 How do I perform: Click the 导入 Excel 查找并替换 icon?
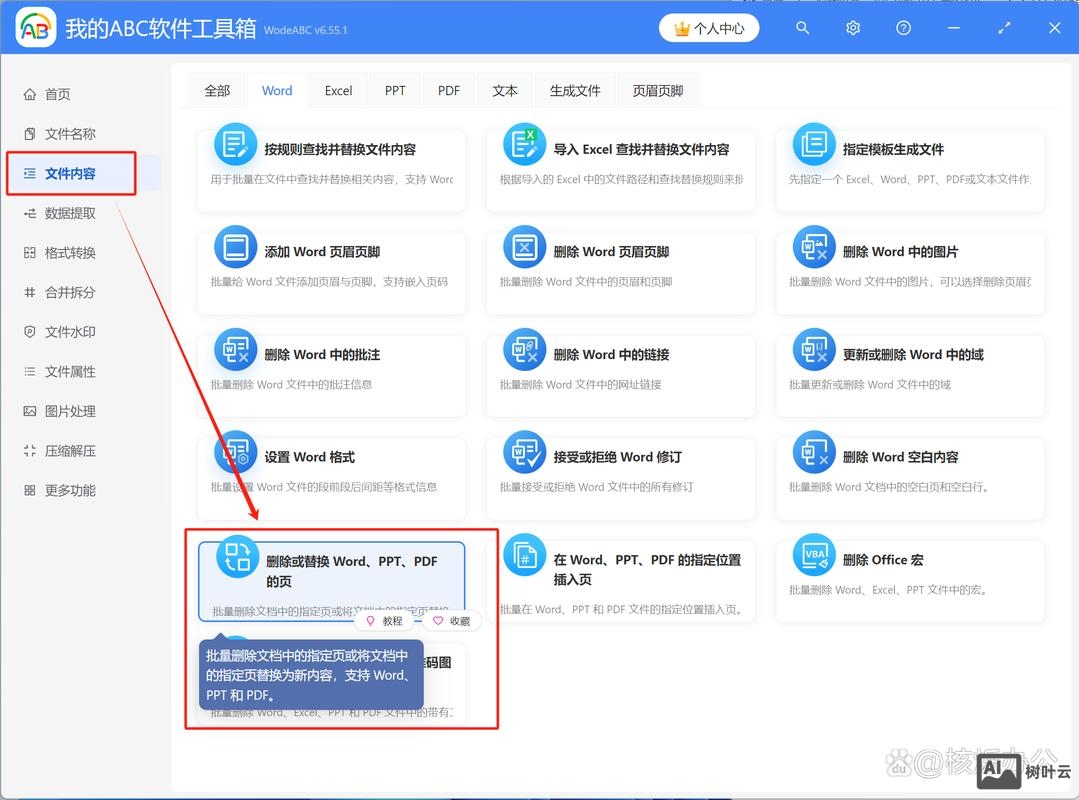(x=524, y=145)
